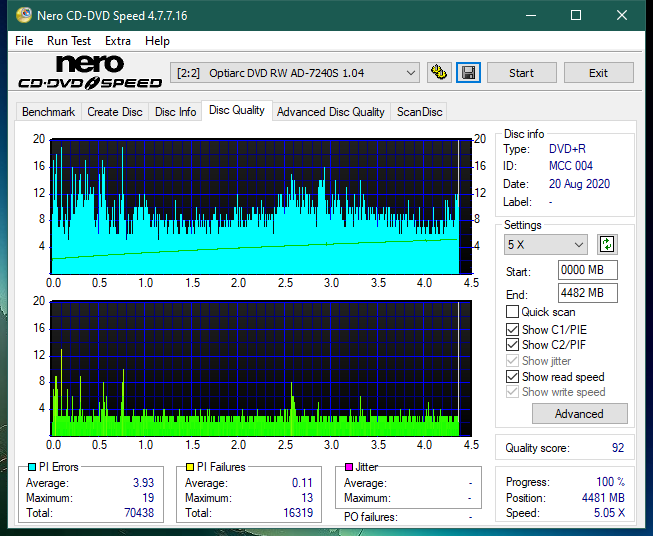Click the Speed value 5.05 X
Screen dimensions: 653x536
tap(609, 513)
